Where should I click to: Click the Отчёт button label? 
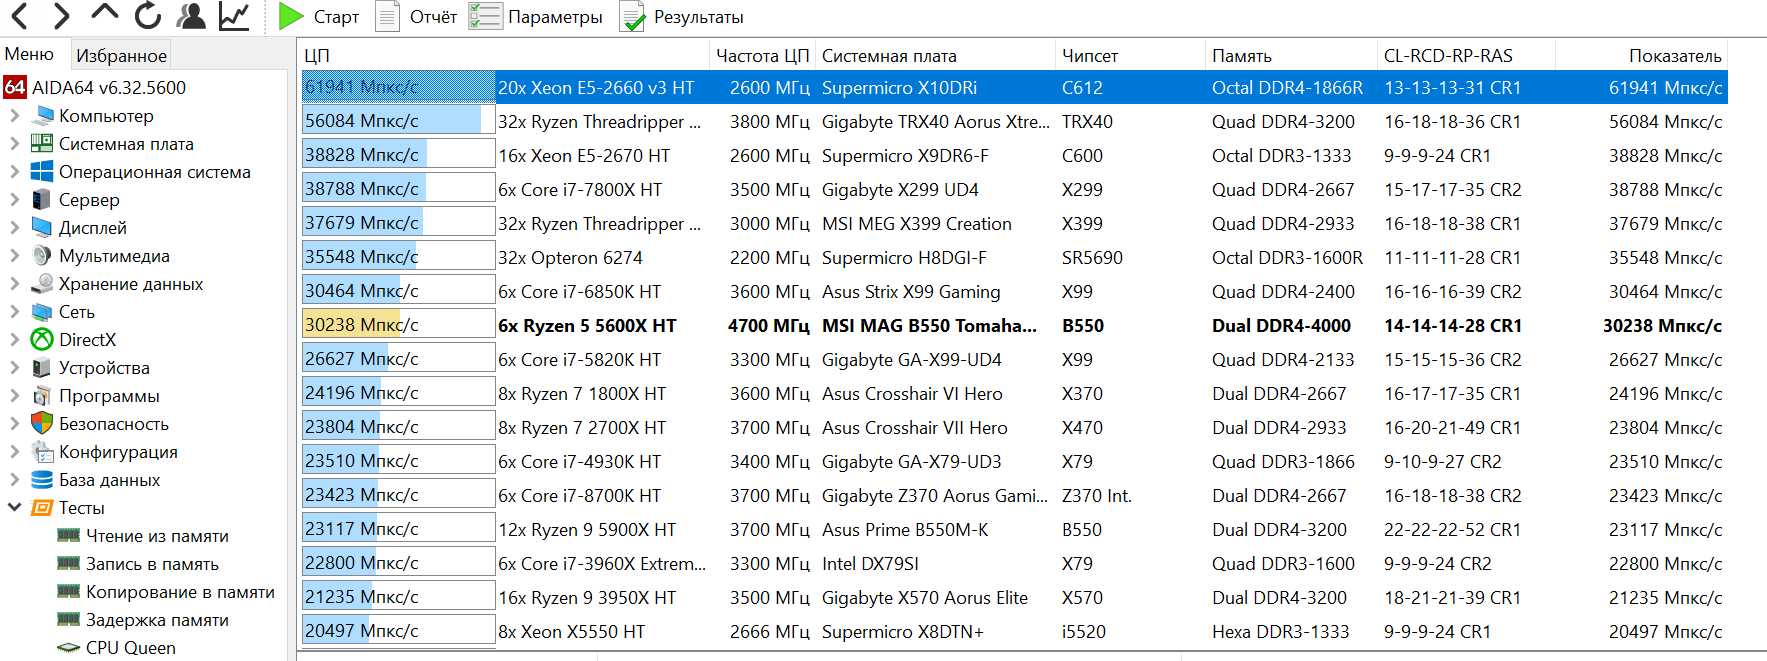coord(433,17)
